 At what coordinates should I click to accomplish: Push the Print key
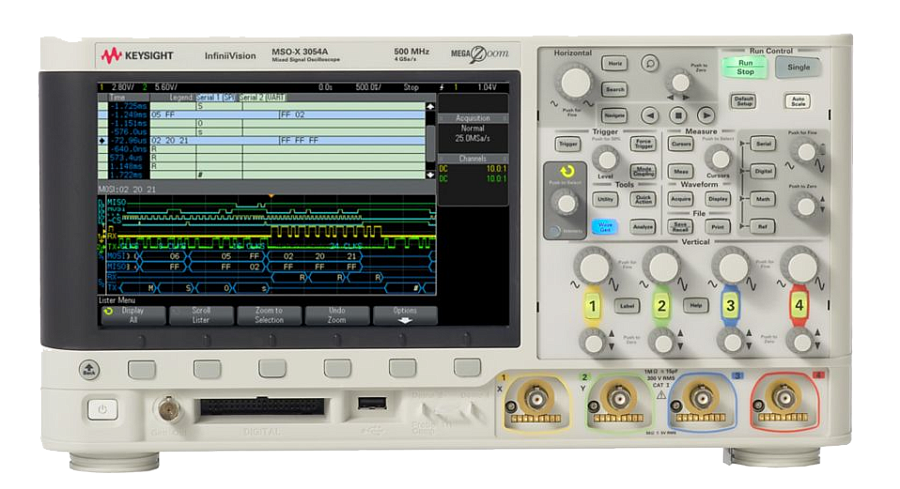point(717,227)
